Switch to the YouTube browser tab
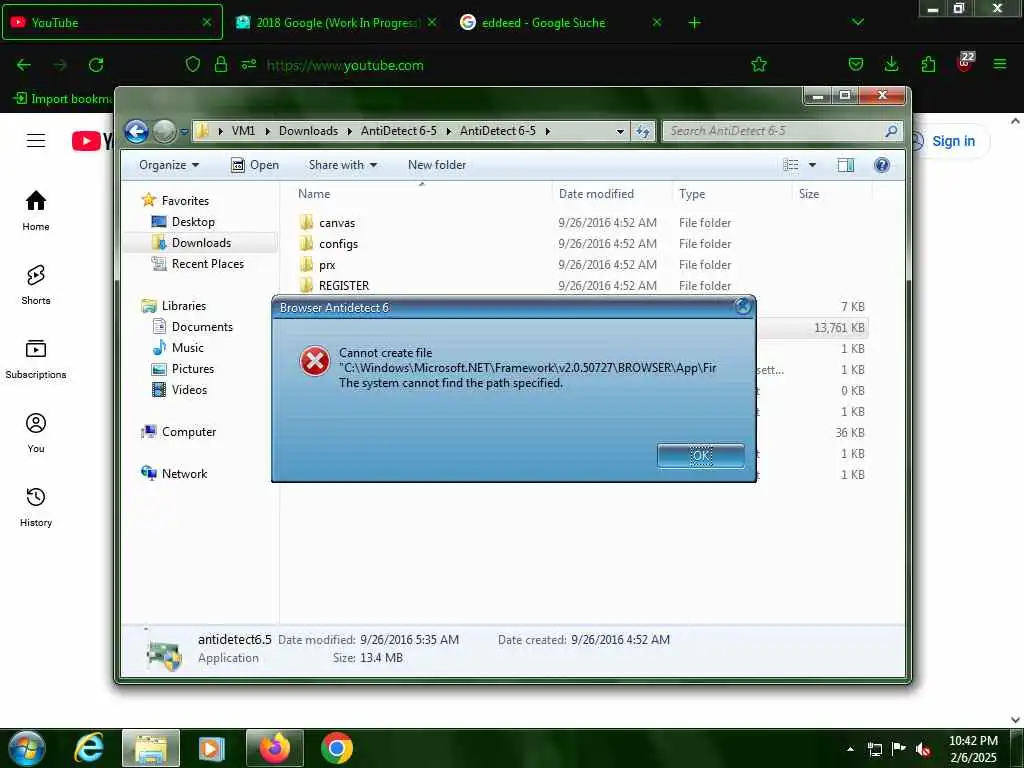The width and height of the screenshot is (1024, 768). [112, 23]
